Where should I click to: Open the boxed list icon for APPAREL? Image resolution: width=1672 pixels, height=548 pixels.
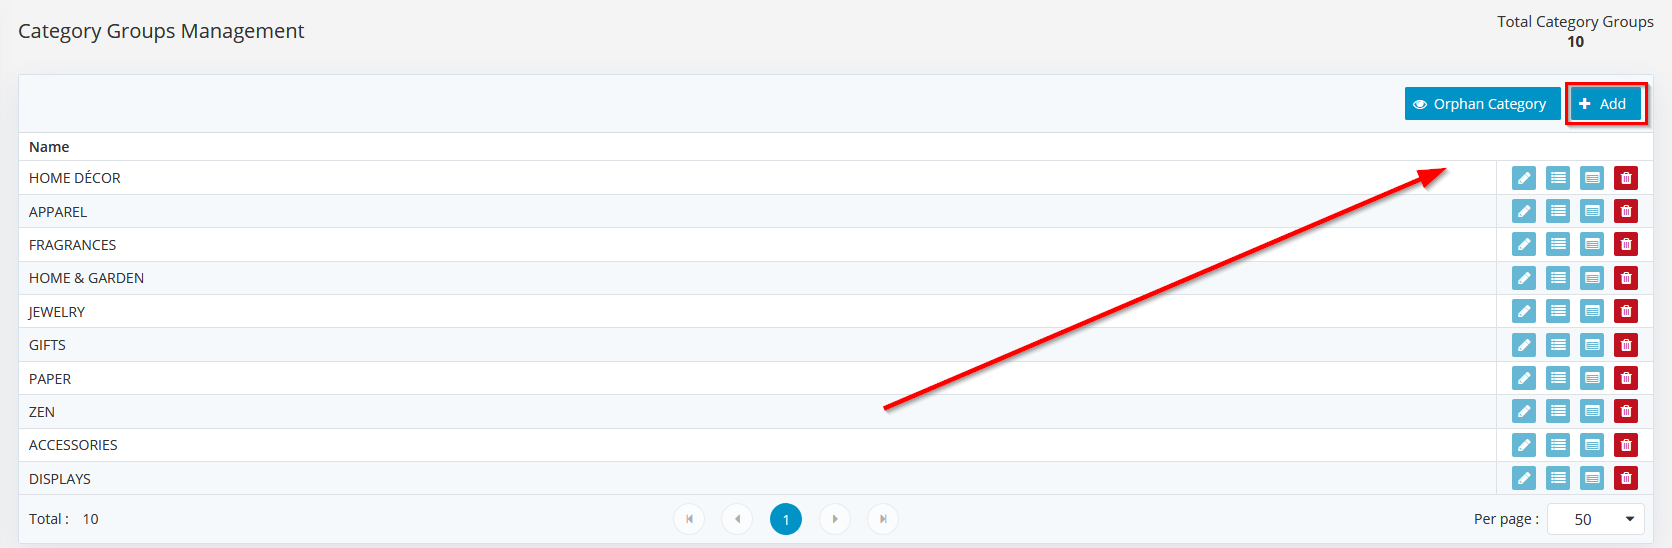point(1592,211)
